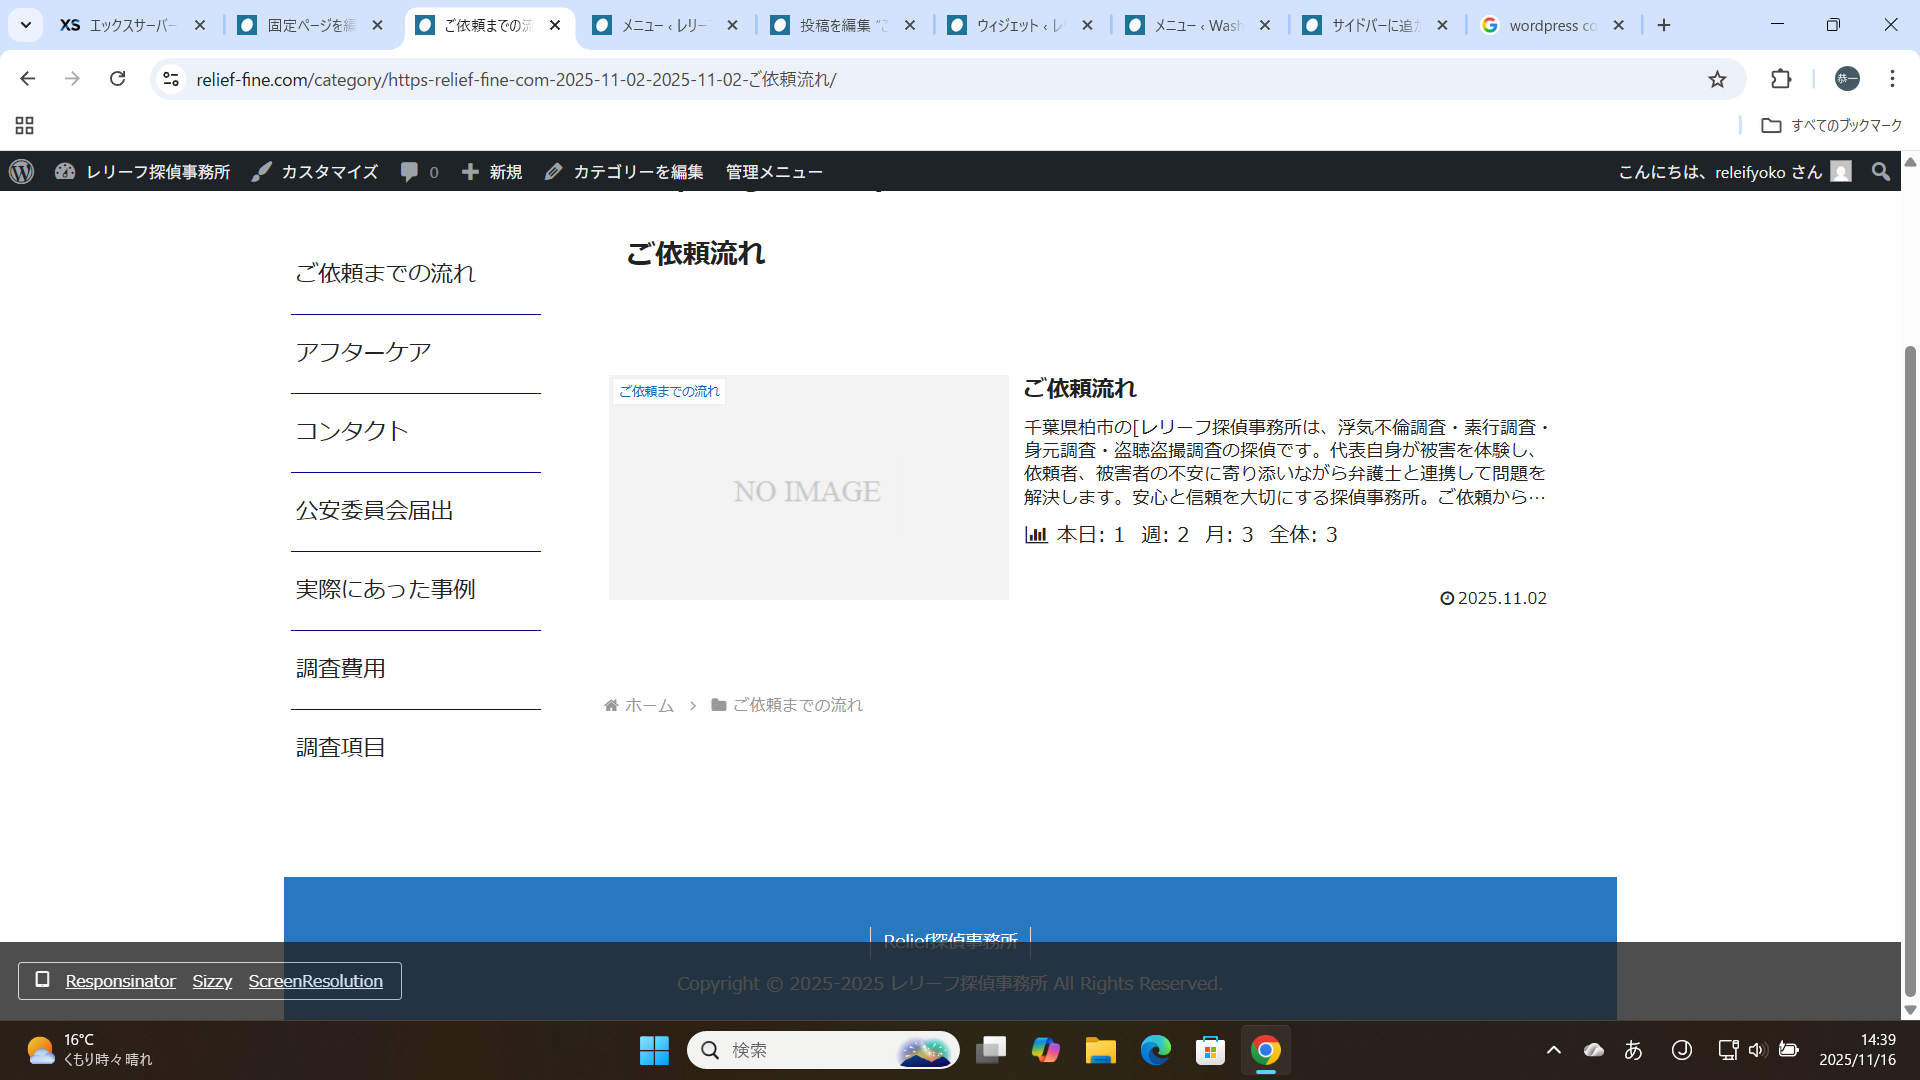Switch to the wordpress Google search tab

(1550, 25)
